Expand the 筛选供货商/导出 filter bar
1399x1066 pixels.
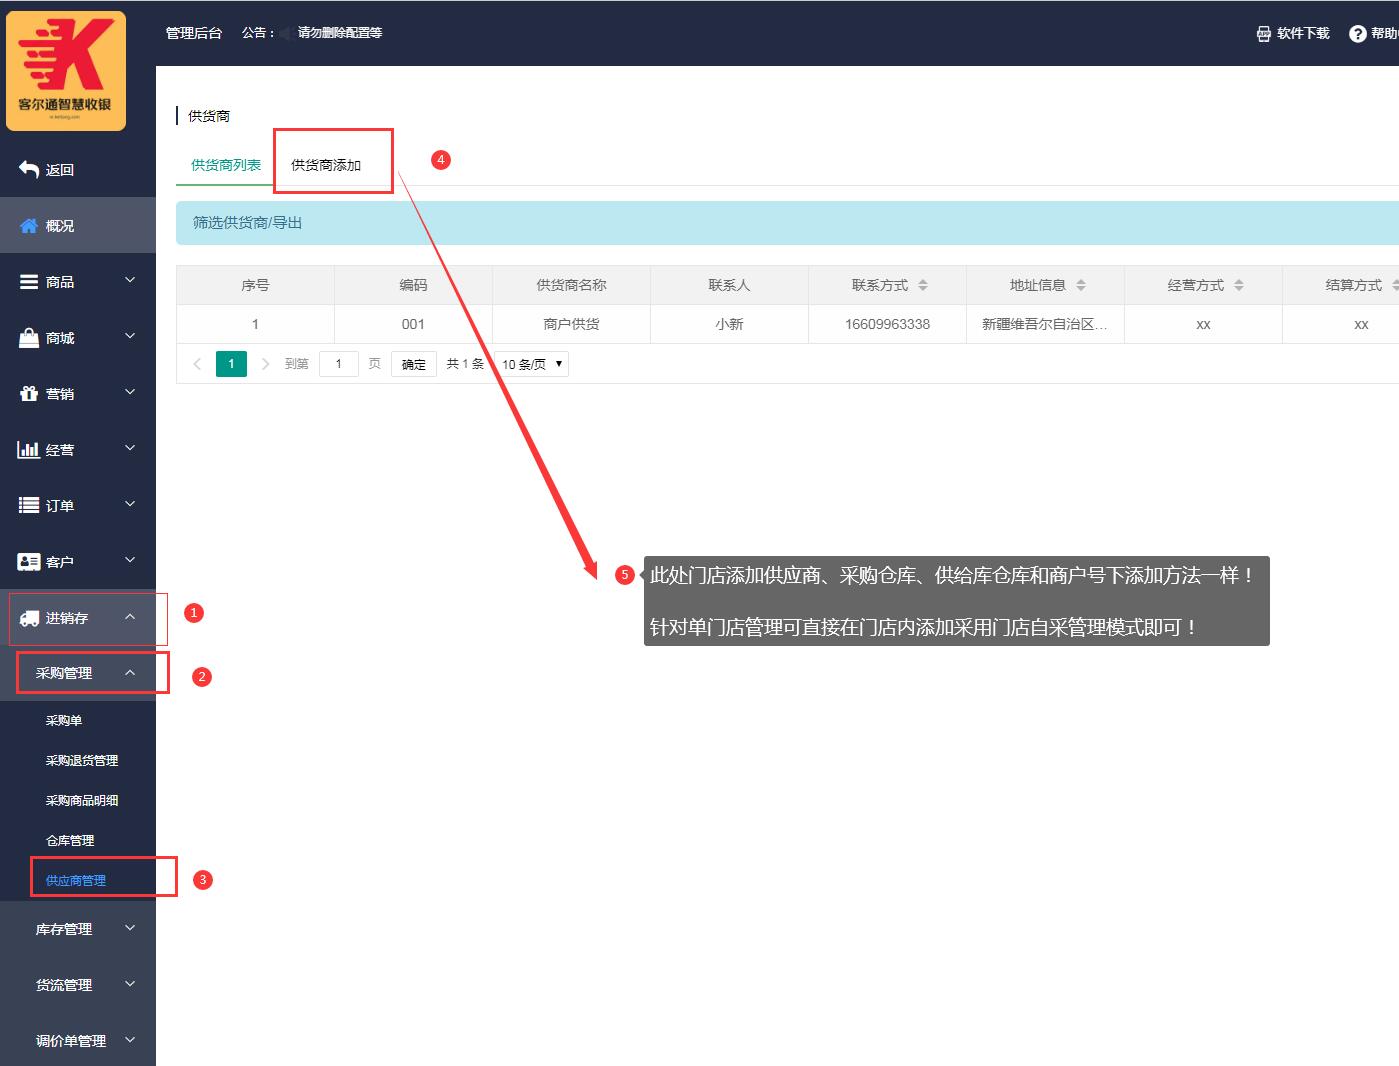[787, 223]
